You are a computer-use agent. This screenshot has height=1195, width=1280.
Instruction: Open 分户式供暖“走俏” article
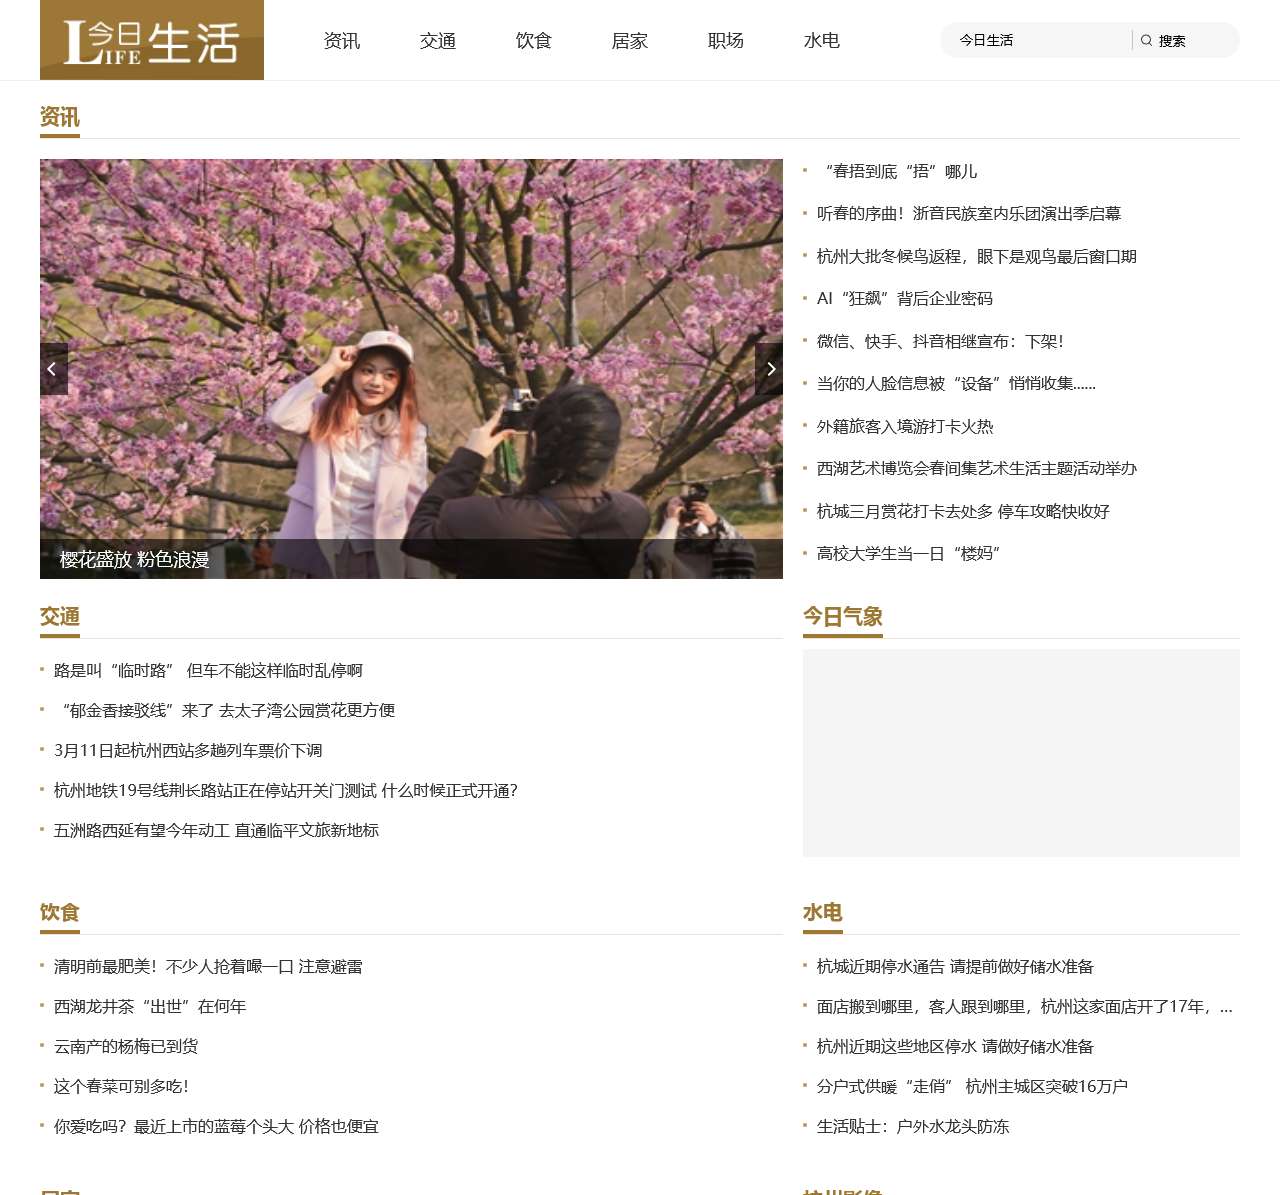pos(972,1087)
